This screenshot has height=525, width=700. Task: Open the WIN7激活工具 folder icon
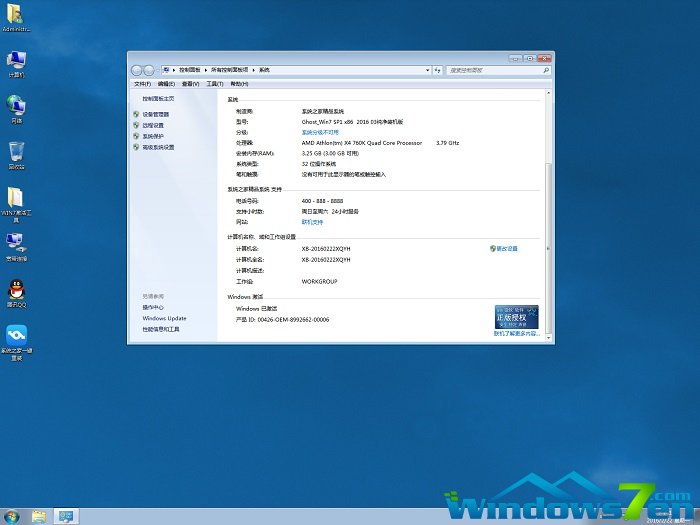tap(16, 204)
